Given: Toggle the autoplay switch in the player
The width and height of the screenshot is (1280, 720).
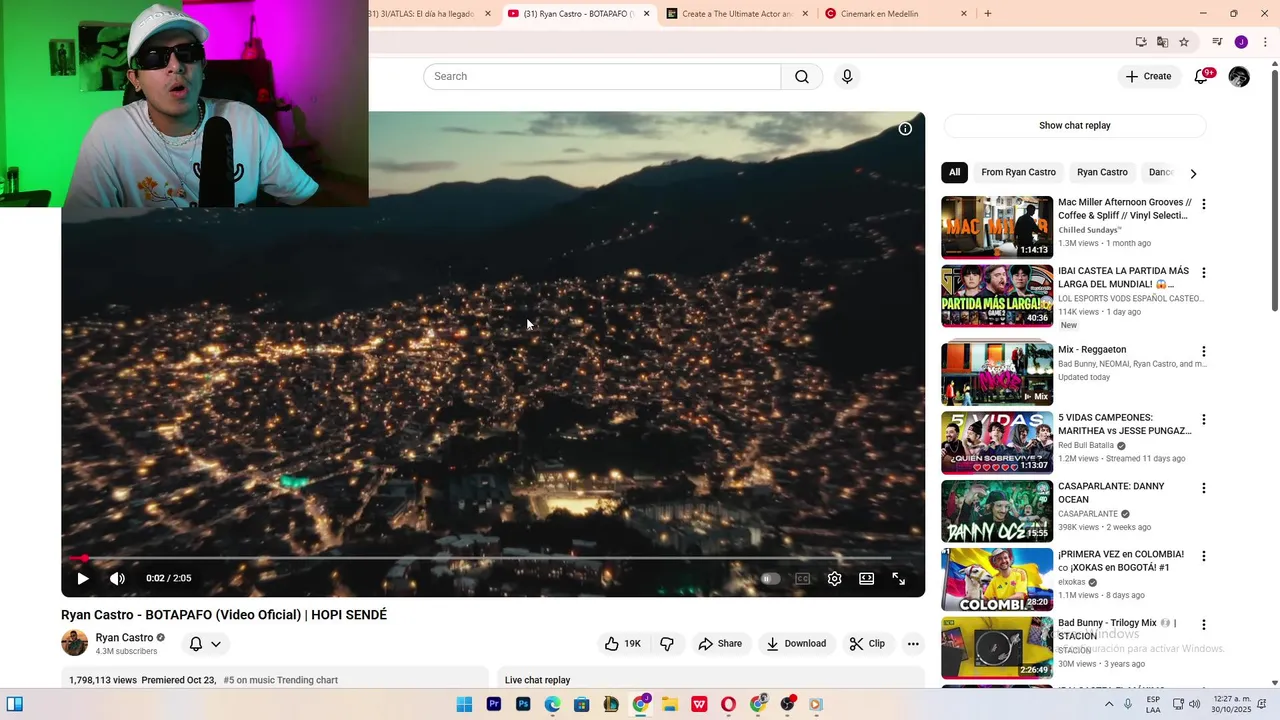Looking at the screenshot, I should 770,578.
